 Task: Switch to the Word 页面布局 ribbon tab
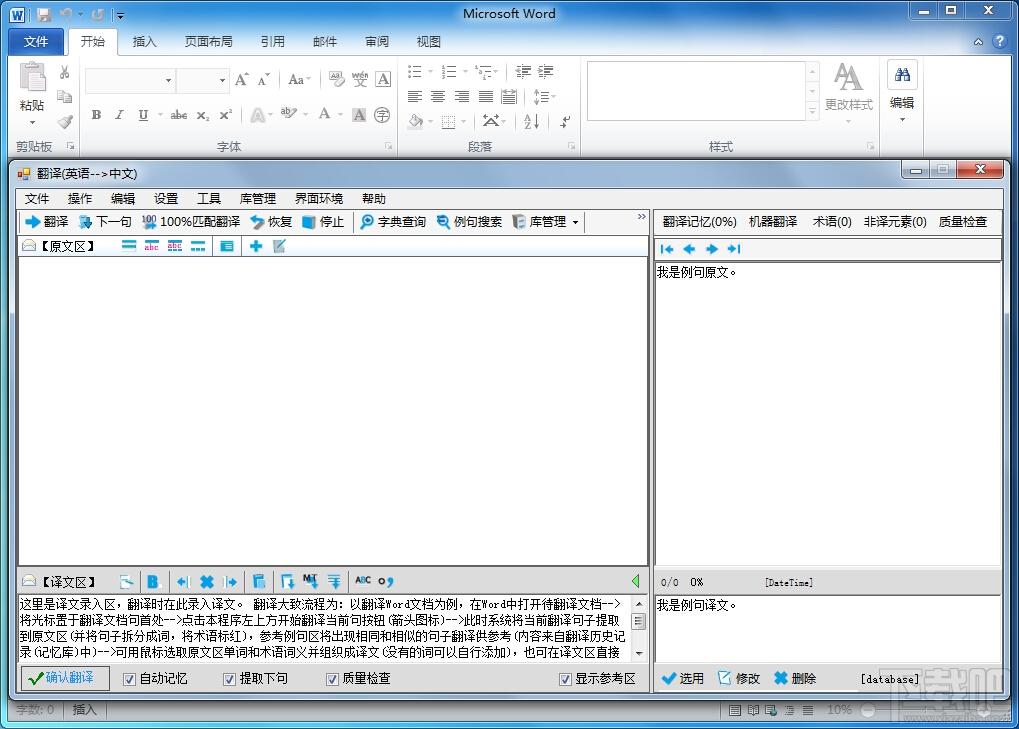pyautogui.click(x=209, y=42)
